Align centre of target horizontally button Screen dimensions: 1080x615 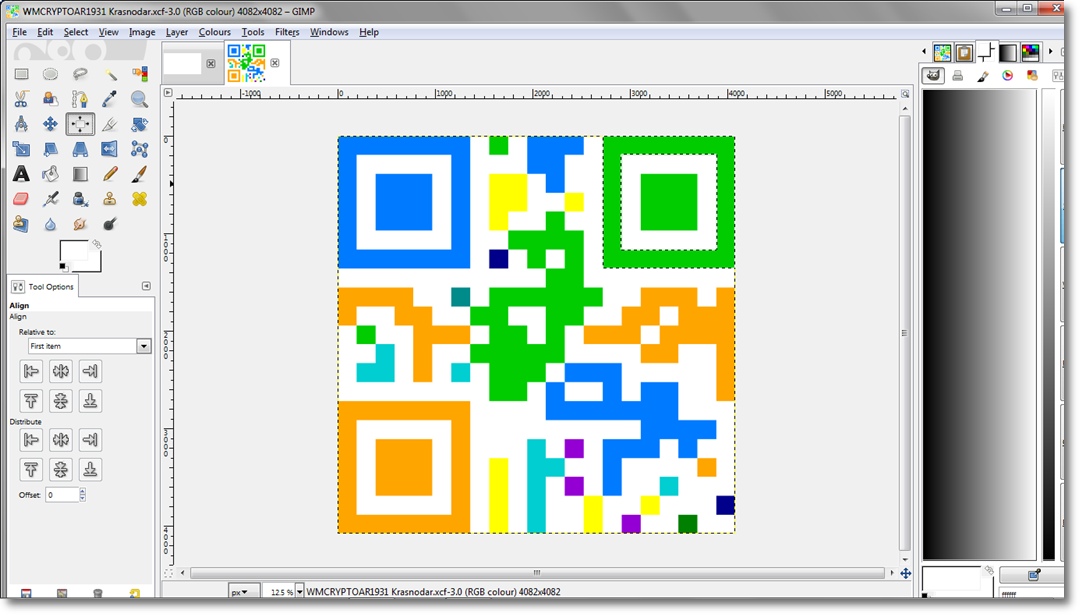tap(61, 371)
